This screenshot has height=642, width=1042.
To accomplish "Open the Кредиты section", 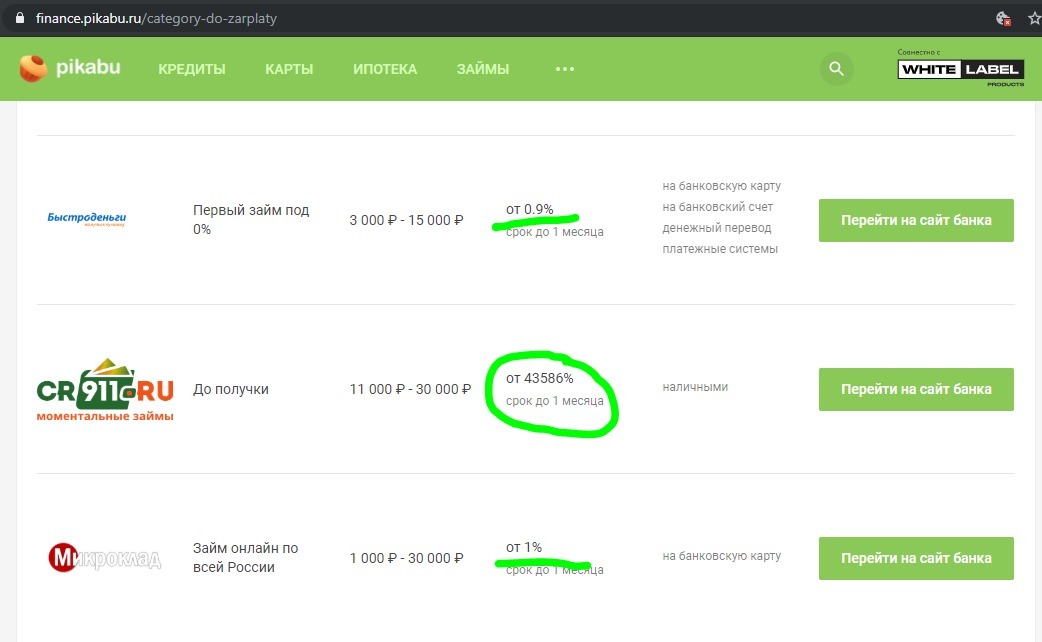I will pos(192,69).
